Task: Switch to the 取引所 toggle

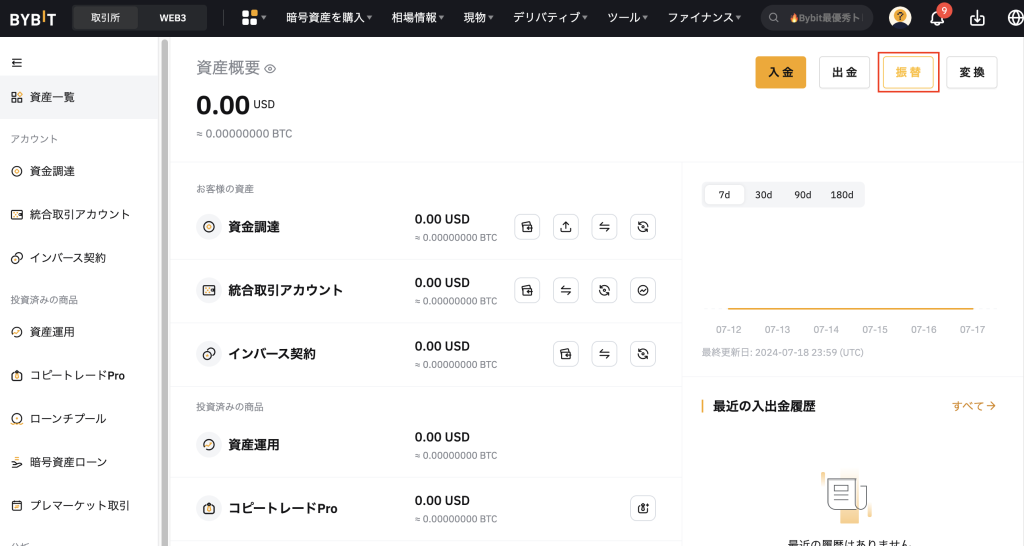Action: tap(104, 18)
